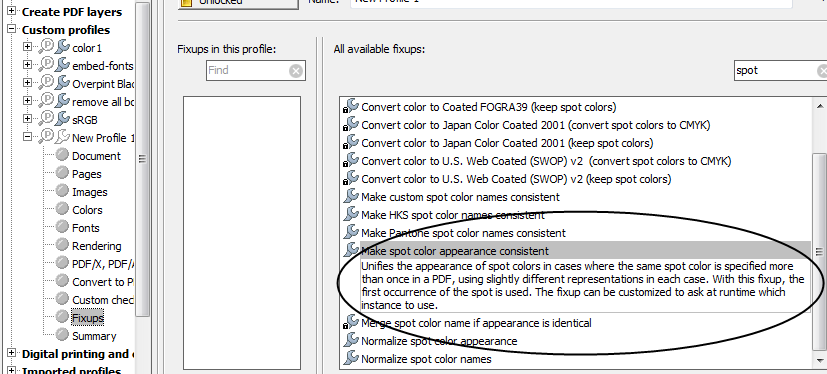The image size is (827, 374).
Task: Select Make custom spot color names consistent
Action: [x=460, y=197]
